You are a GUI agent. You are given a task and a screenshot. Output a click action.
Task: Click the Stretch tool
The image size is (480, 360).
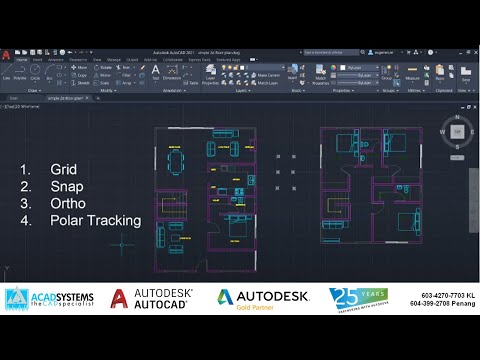[x=80, y=83]
